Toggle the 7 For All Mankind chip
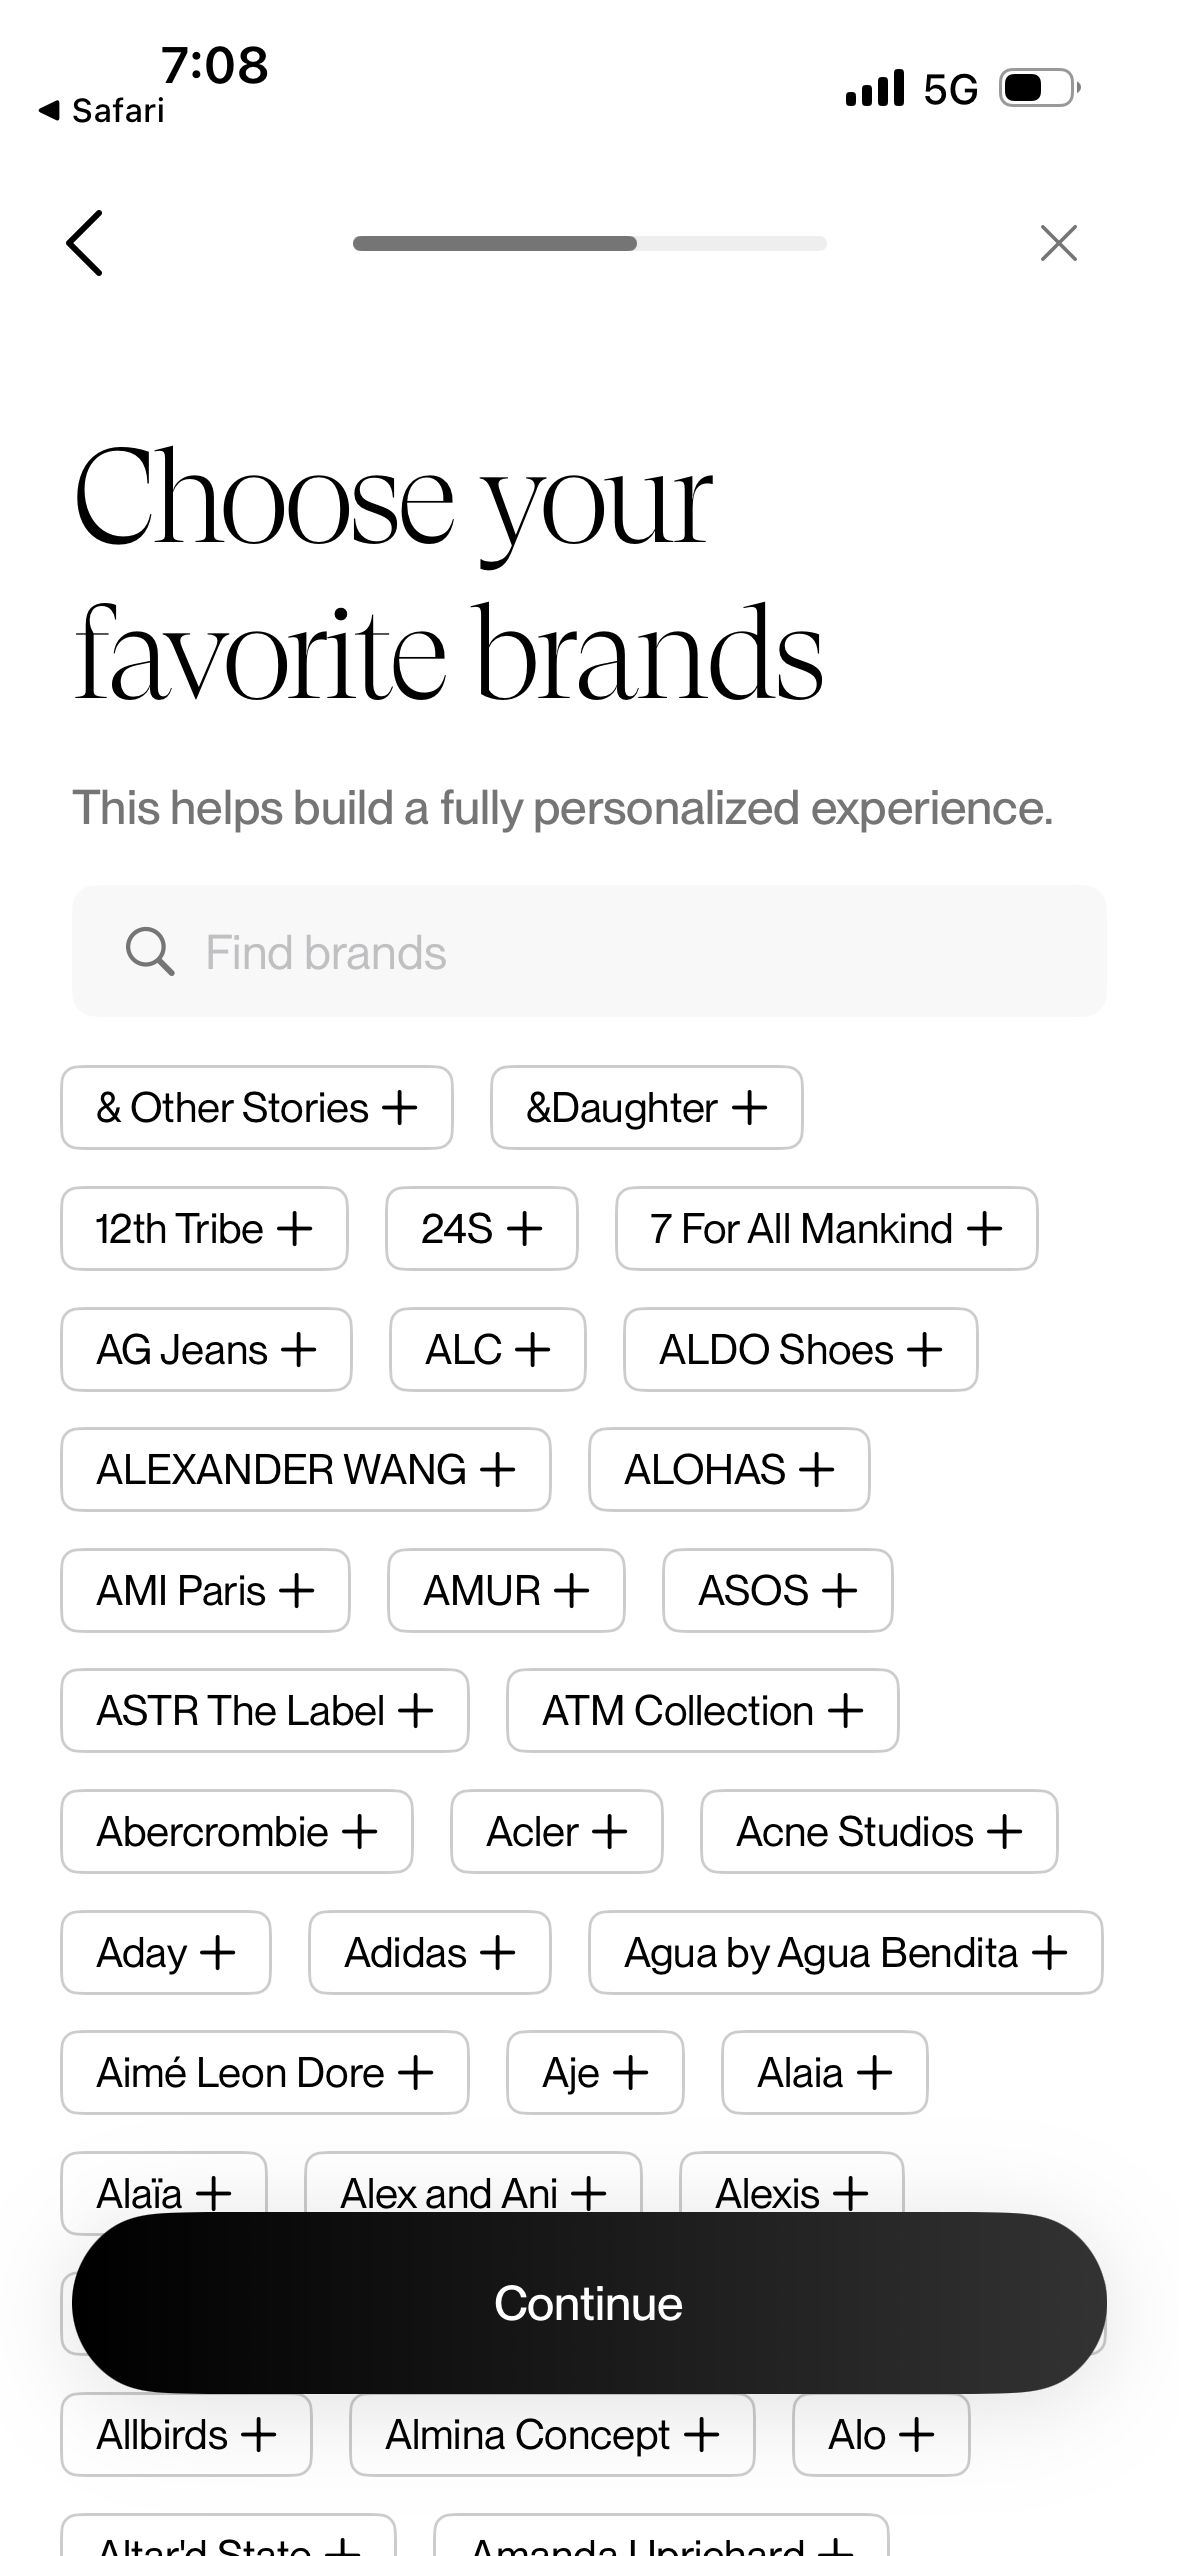The width and height of the screenshot is (1179, 2556). coord(826,1228)
